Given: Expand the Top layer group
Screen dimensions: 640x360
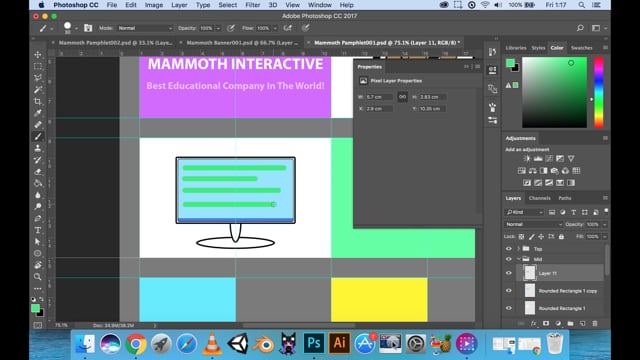Looking at the screenshot, I should click(519, 249).
